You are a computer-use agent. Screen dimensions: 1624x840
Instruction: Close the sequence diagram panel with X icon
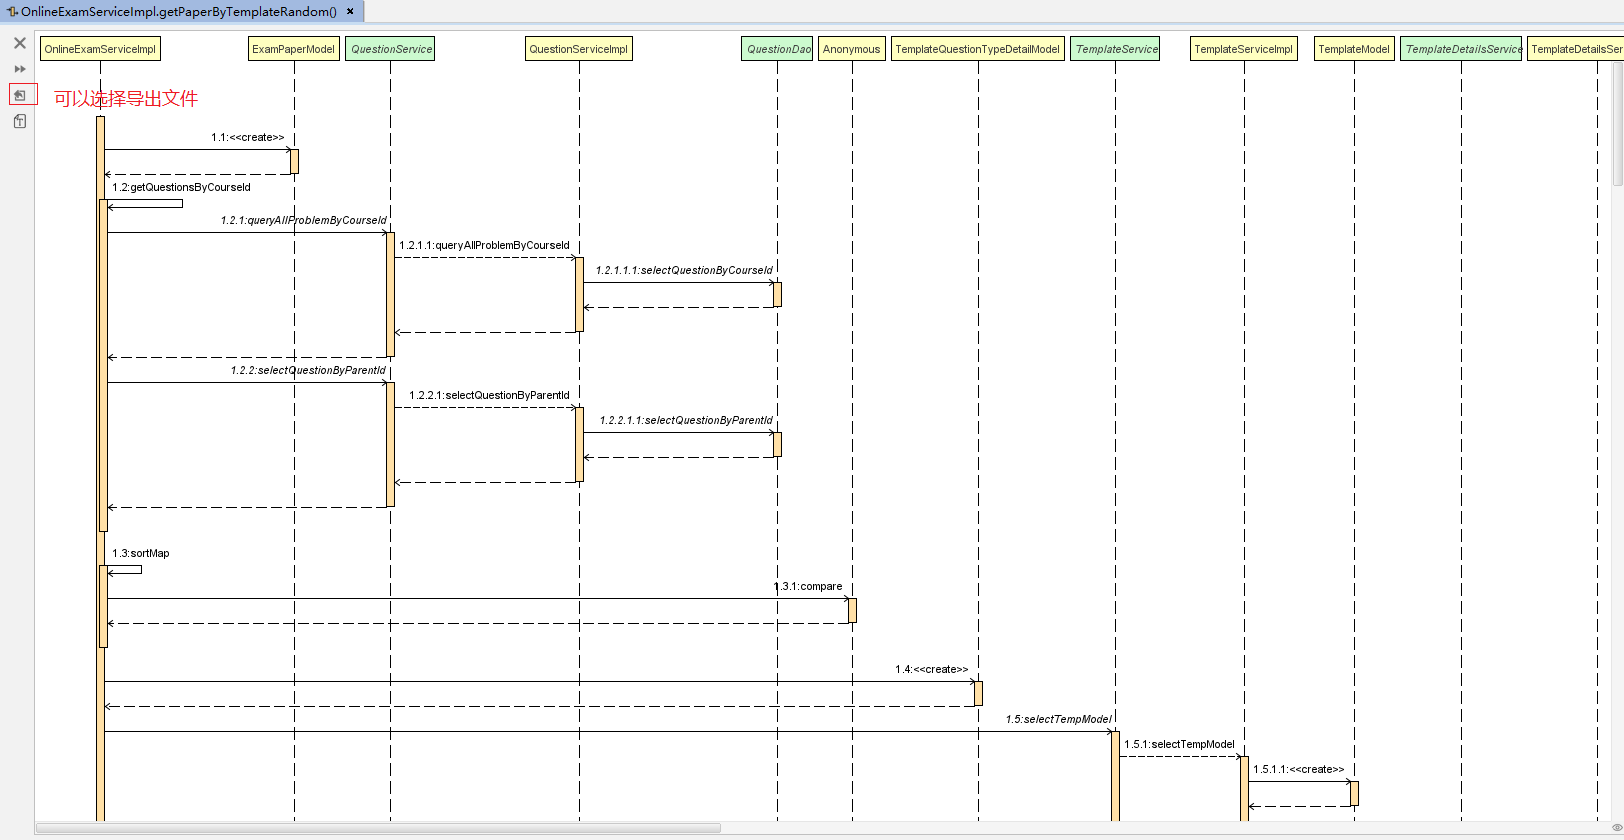click(x=20, y=43)
